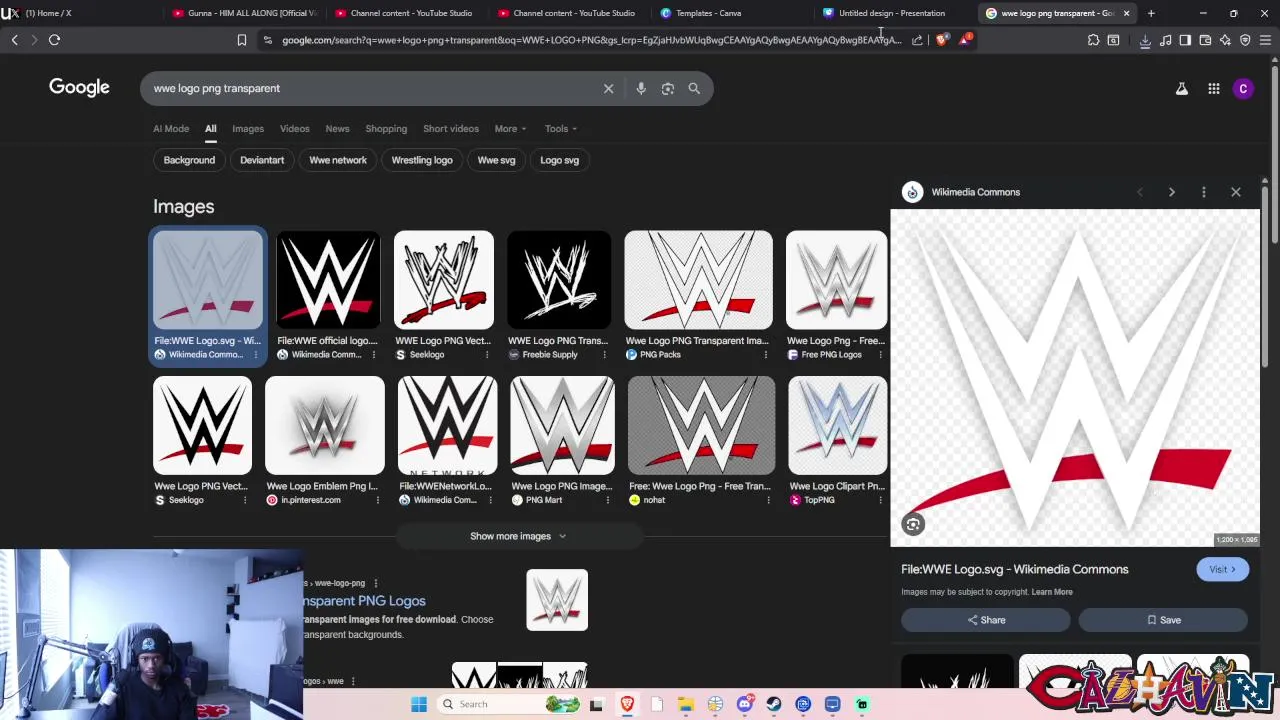Open Brave playlist music icon
This screenshot has width=1280, height=720.
tap(1166, 40)
